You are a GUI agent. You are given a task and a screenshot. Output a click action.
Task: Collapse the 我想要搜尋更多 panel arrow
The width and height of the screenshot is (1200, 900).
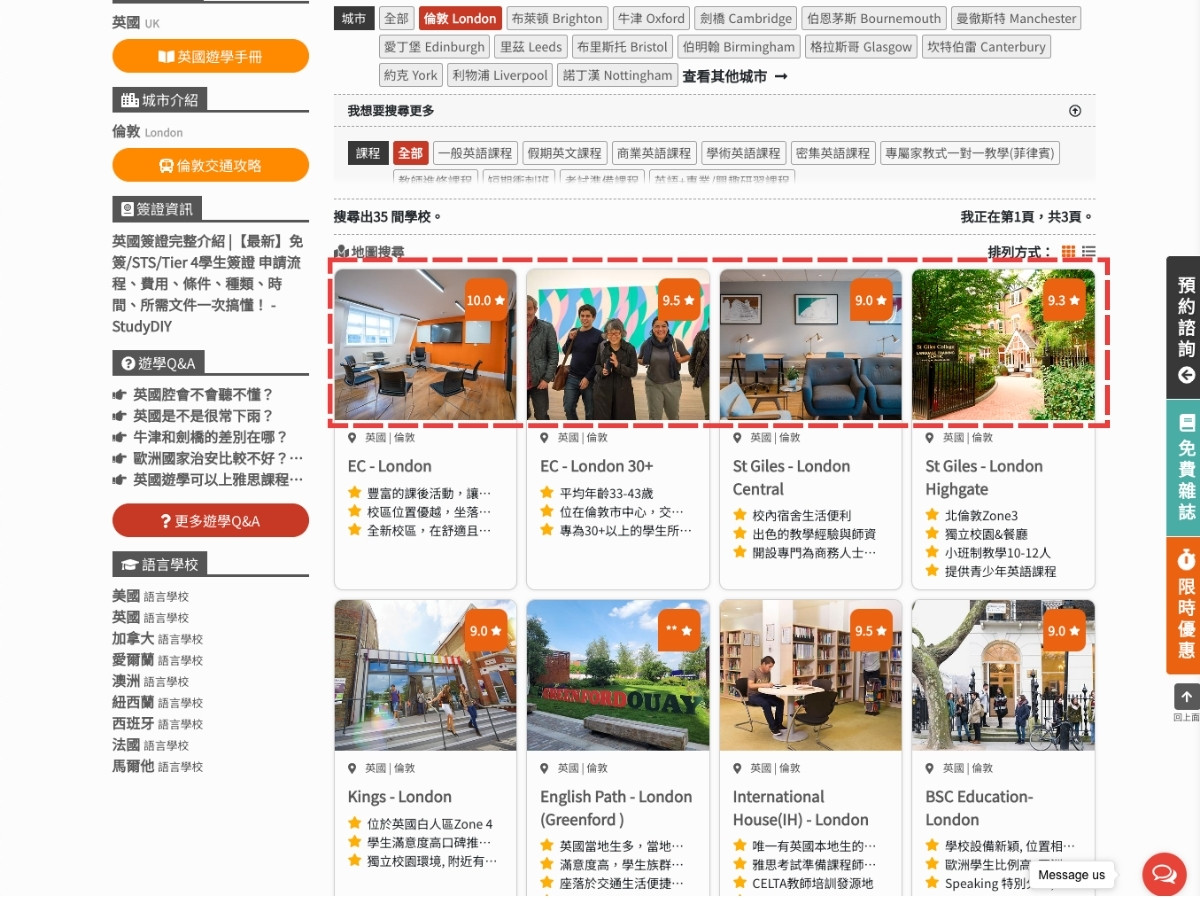(1075, 111)
